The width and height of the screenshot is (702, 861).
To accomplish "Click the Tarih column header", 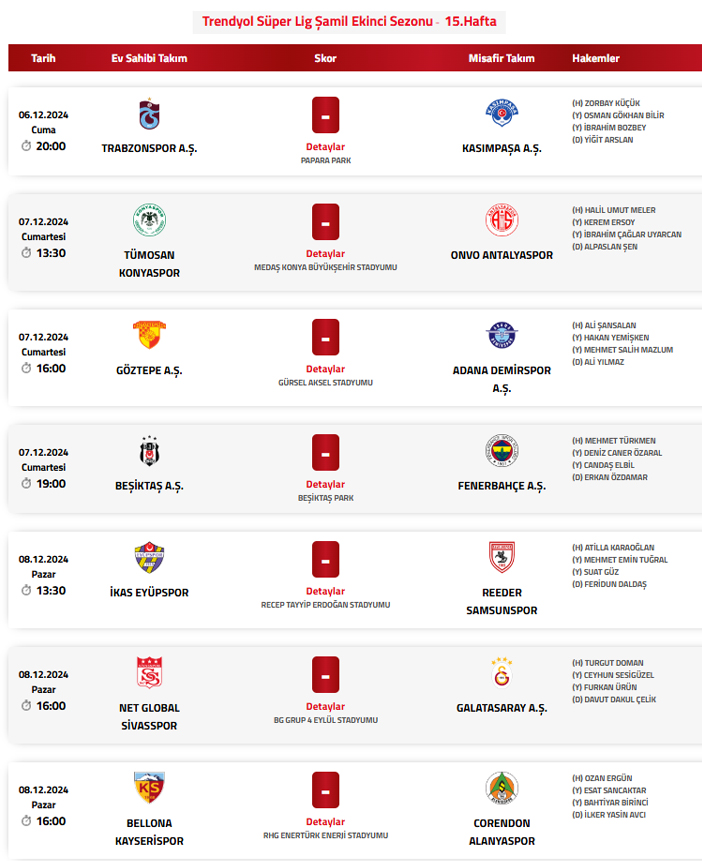I will [43, 58].
